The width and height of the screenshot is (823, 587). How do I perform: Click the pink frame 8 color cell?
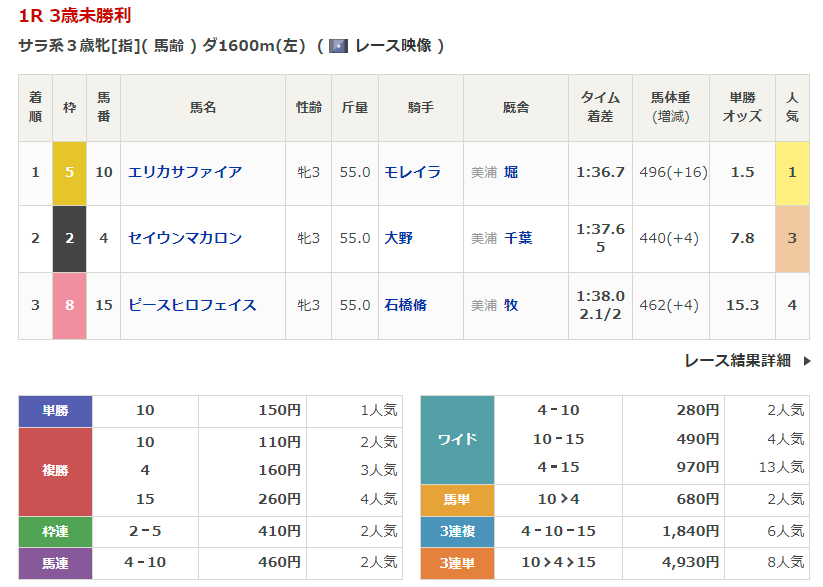point(69,305)
